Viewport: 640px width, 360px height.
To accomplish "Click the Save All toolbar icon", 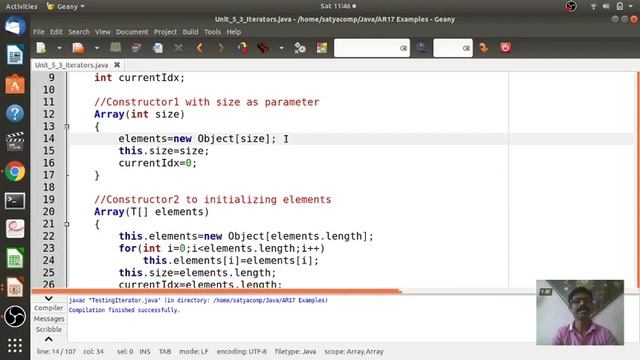I will [136, 48].
